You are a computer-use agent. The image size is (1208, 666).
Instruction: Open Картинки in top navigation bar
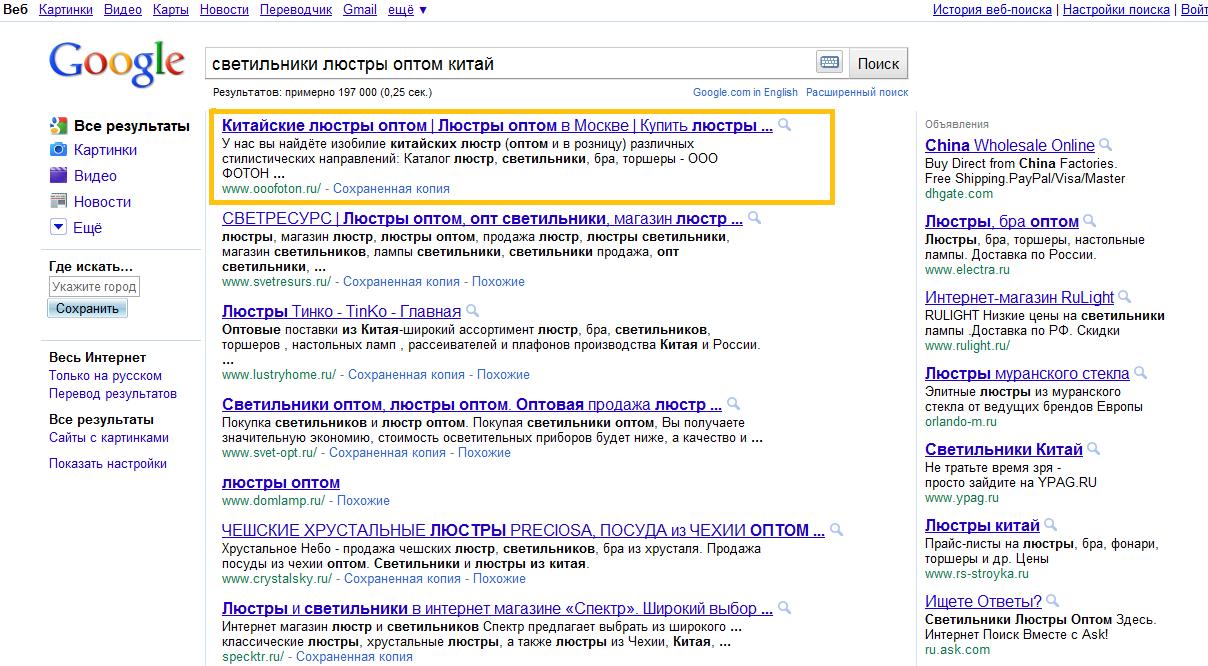click(66, 10)
